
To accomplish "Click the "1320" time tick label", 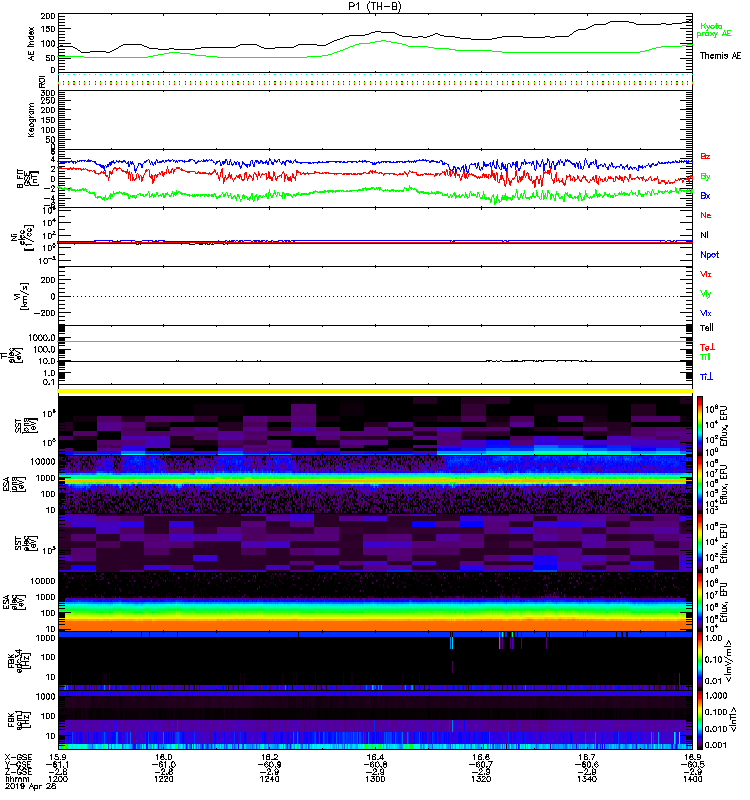I will tap(481, 779).
